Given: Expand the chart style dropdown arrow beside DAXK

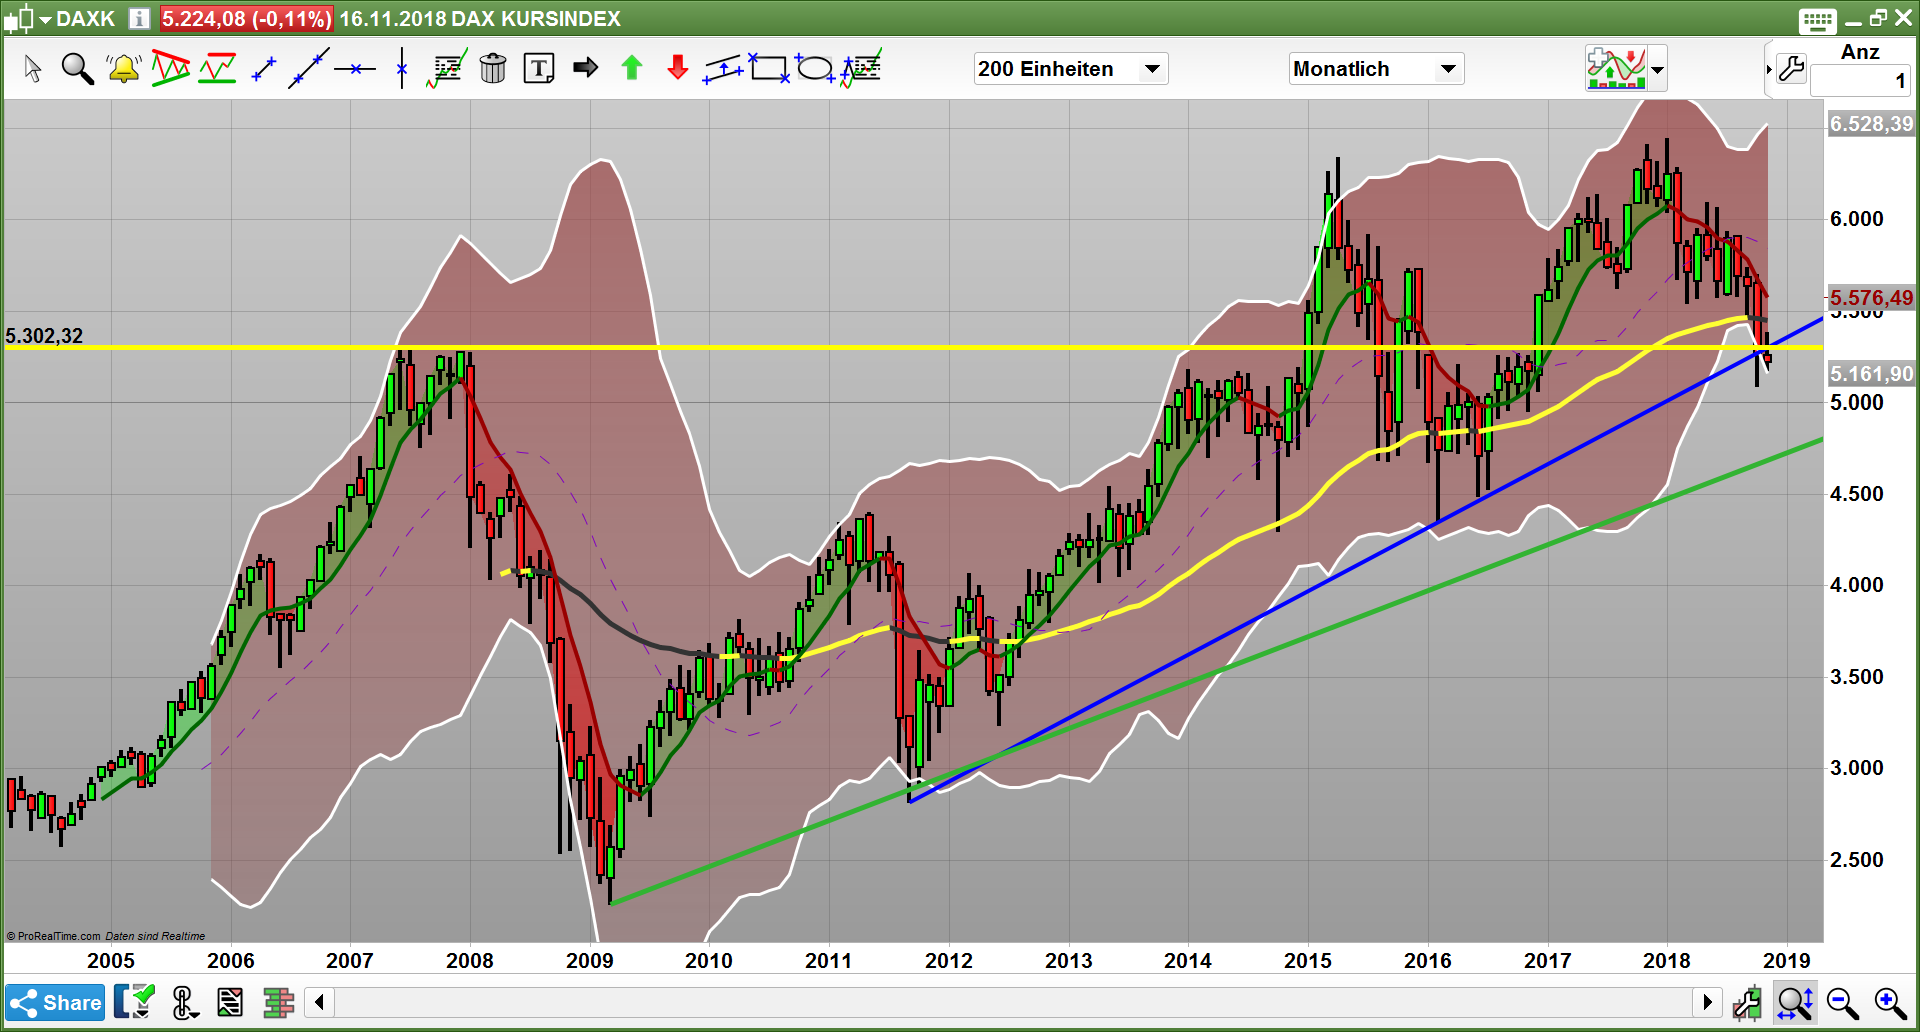Looking at the screenshot, I should coord(45,20).
